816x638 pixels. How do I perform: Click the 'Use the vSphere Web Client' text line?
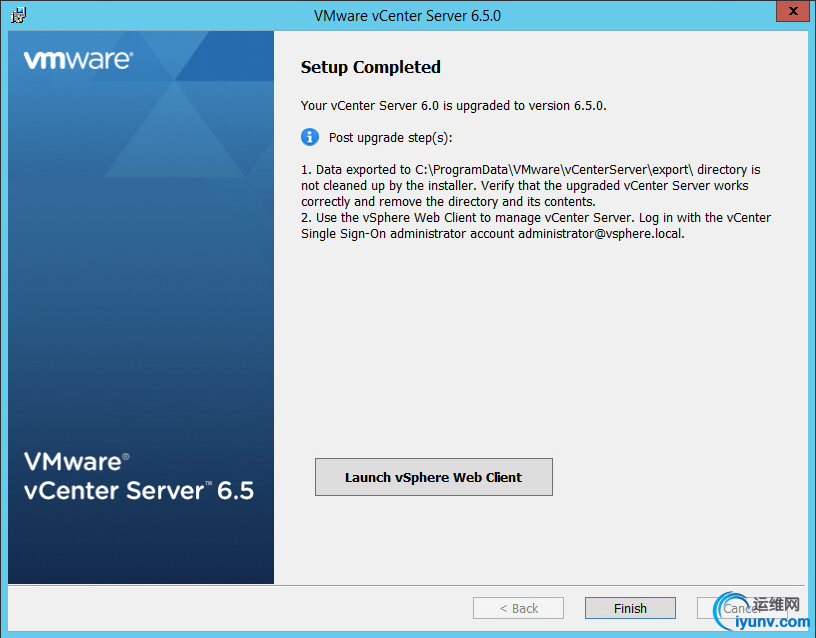tap(536, 218)
